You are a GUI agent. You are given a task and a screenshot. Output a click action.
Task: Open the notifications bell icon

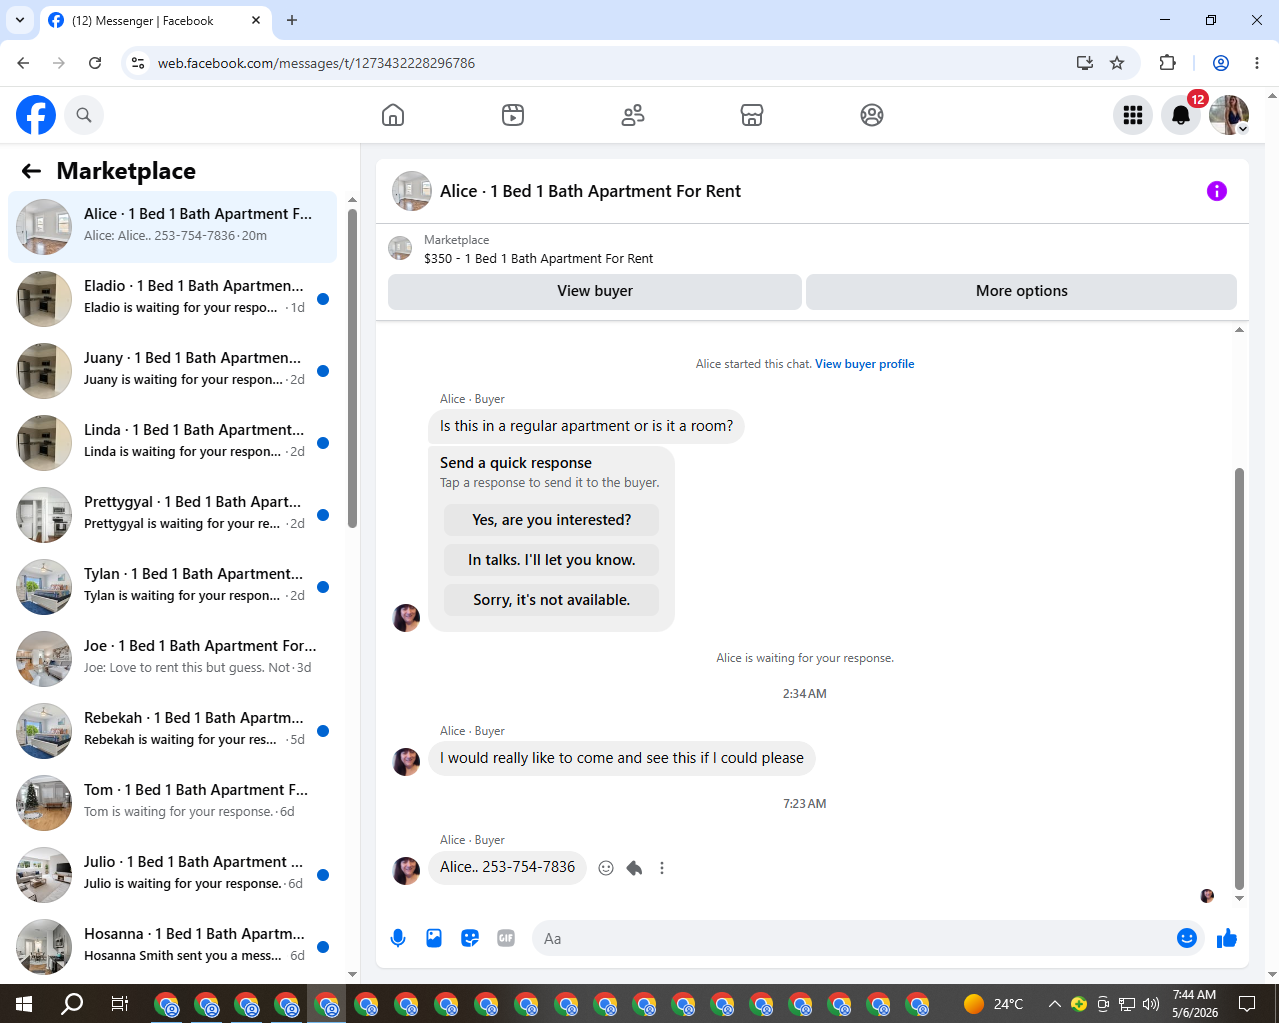point(1181,115)
